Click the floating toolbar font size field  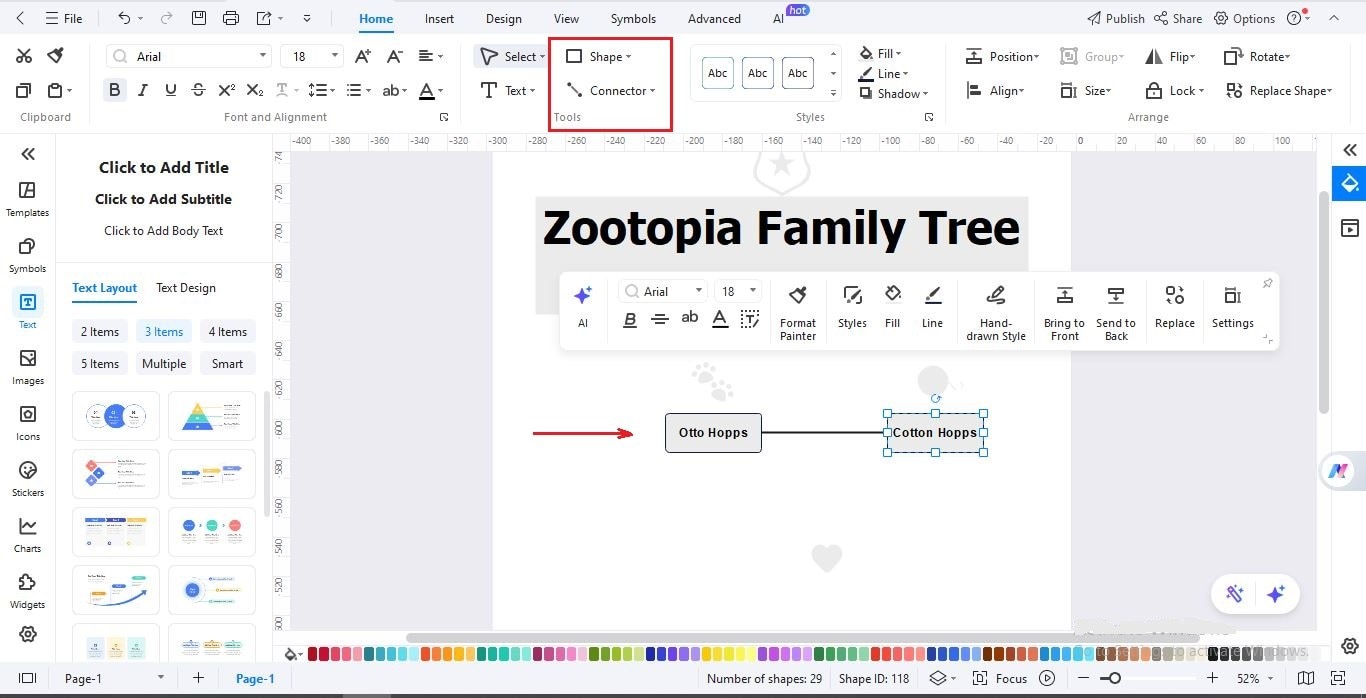point(739,291)
